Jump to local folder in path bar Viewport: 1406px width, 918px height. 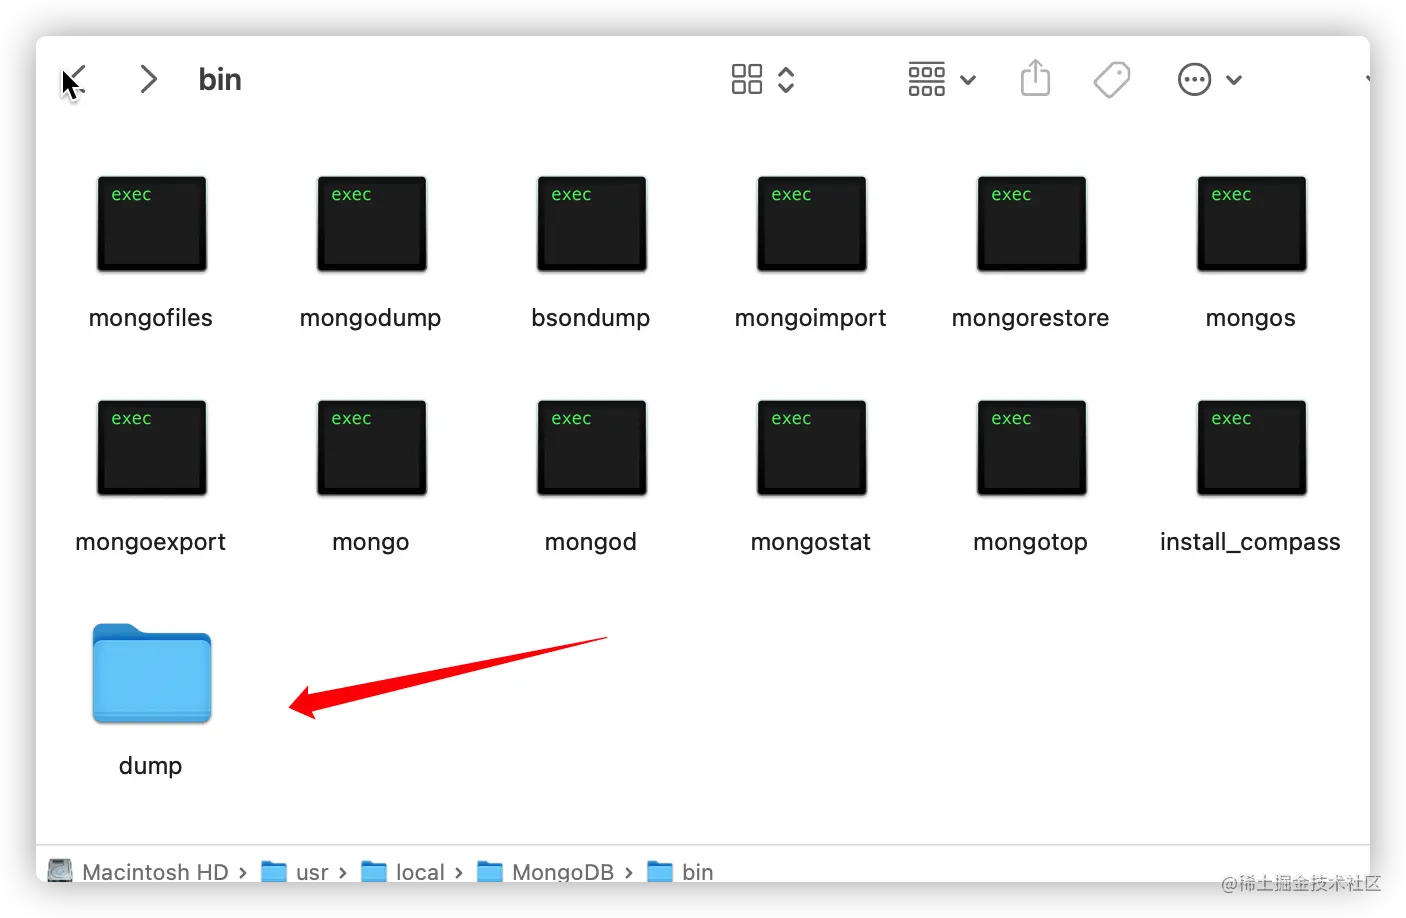tap(403, 872)
